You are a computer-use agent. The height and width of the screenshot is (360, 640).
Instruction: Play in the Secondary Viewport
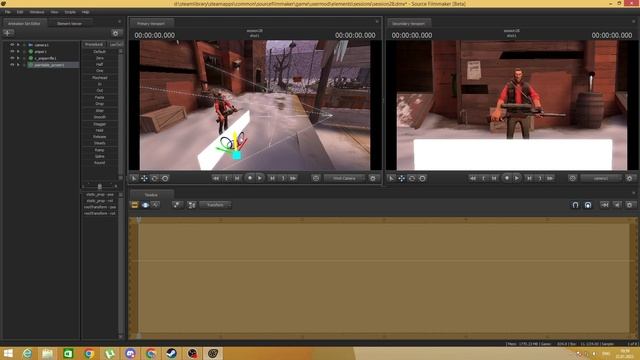coord(517,178)
